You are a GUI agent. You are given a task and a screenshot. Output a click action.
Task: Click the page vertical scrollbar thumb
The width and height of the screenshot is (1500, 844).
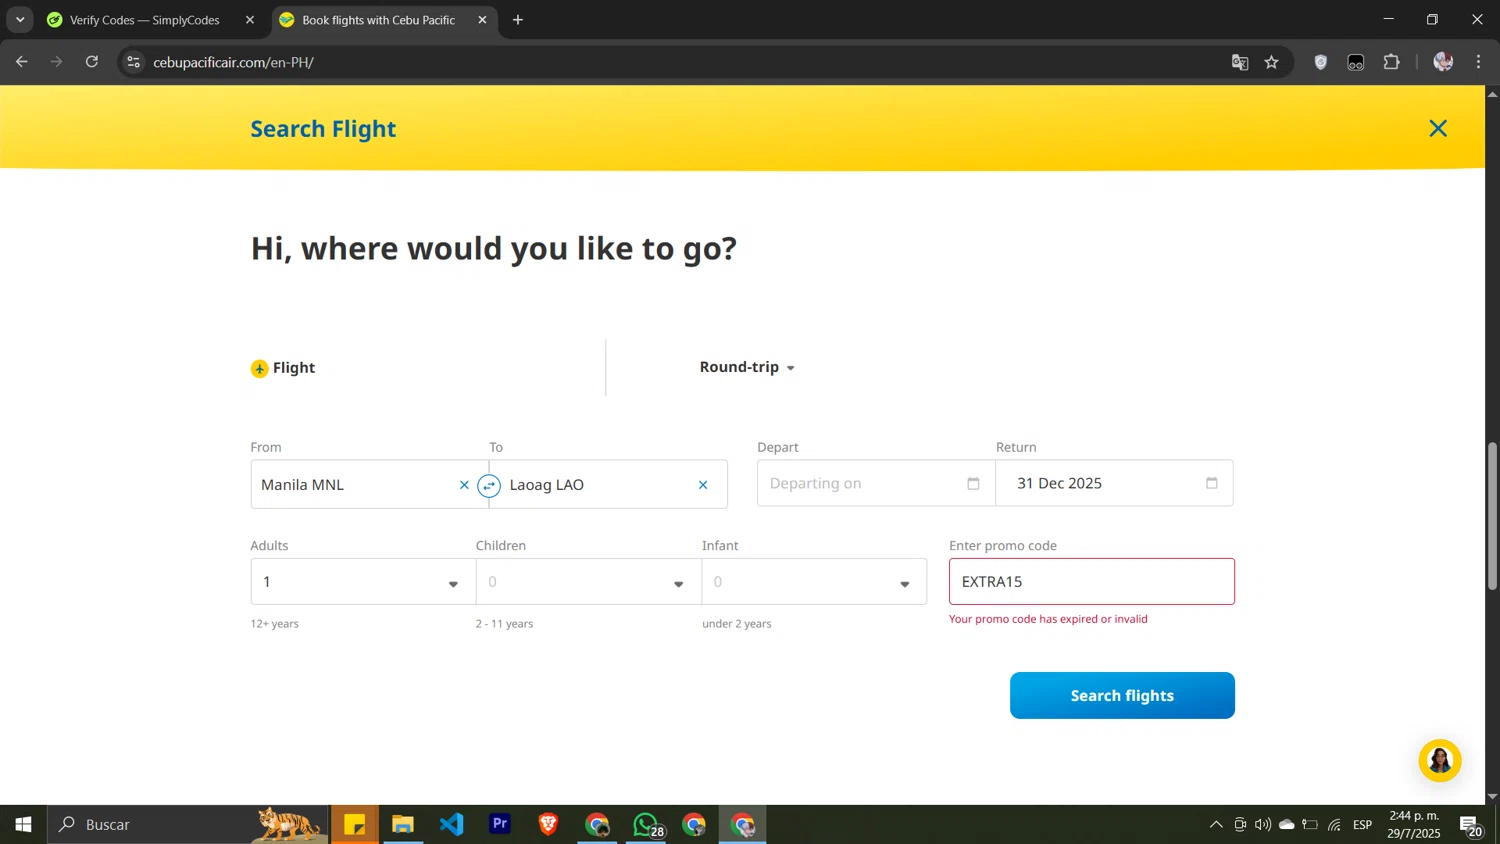pyautogui.click(x=1492, y=515)
